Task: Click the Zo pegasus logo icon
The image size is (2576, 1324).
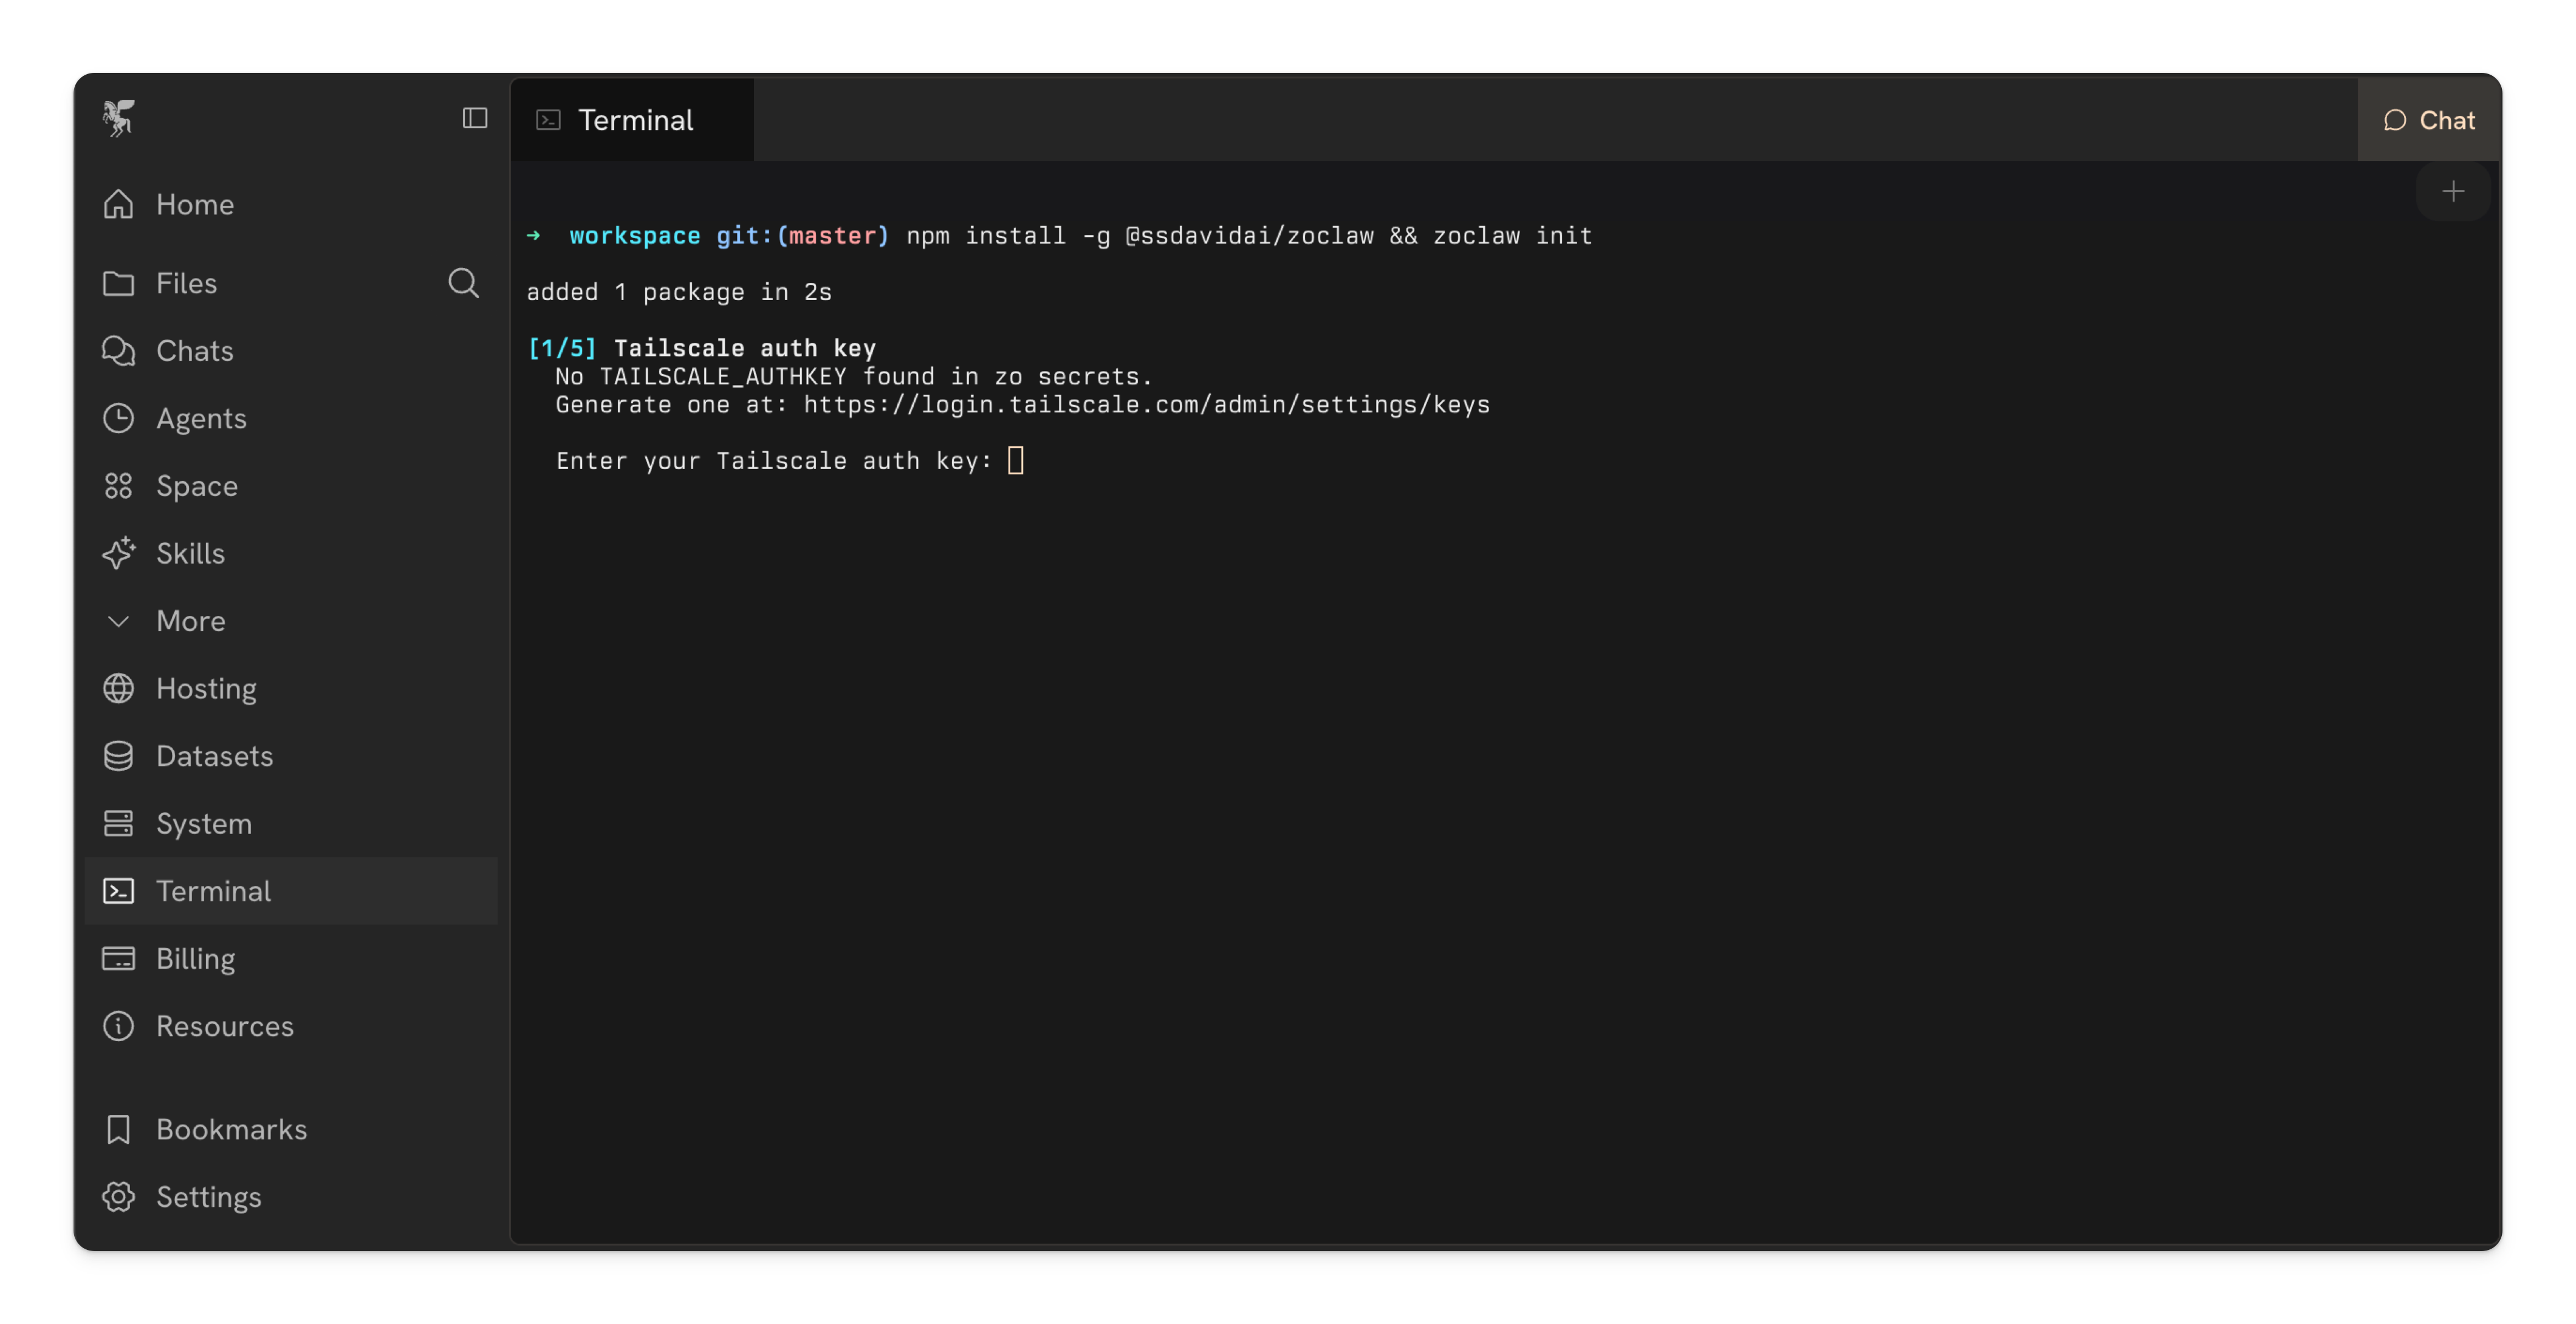Action: pyautogui.click(x=118, y=118)
